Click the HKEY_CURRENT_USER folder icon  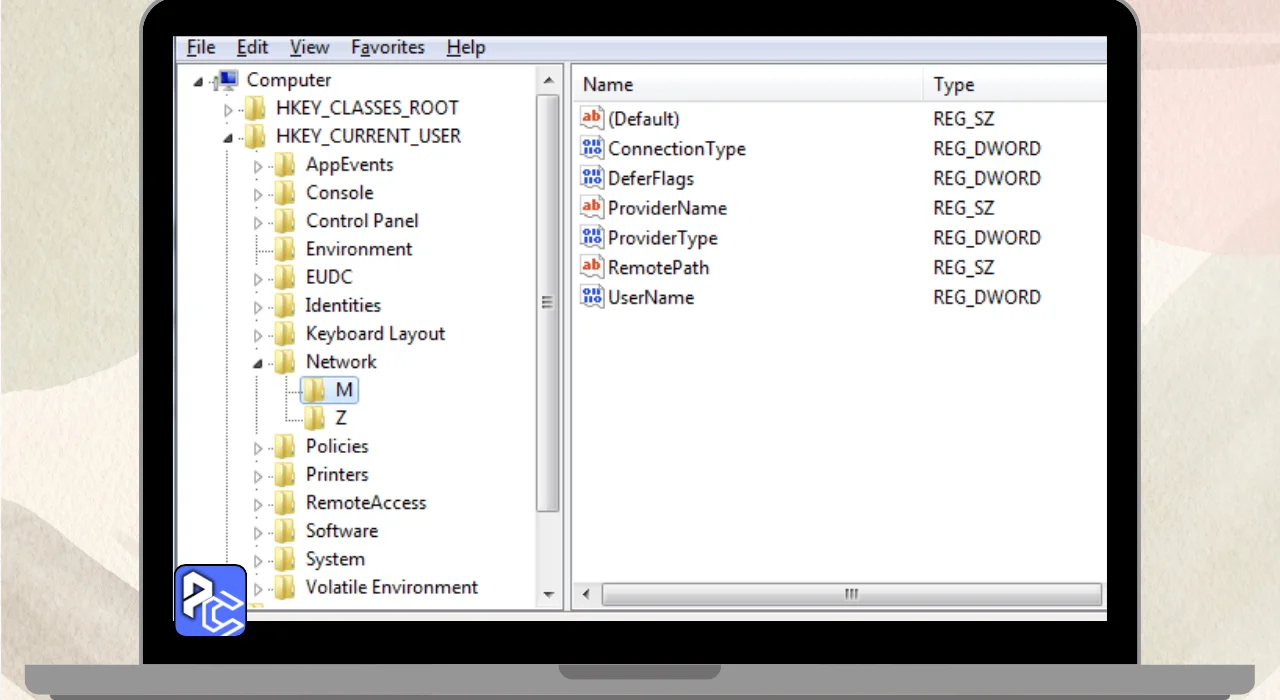[256, 136]
